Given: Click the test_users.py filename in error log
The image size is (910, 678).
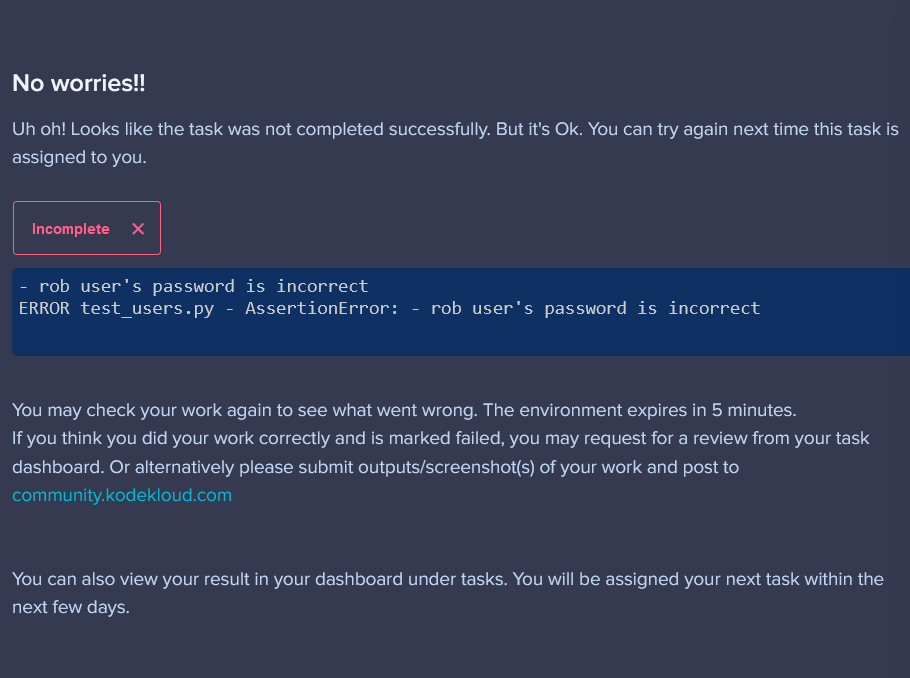Looking at the screenshot, I should [147, 308].
